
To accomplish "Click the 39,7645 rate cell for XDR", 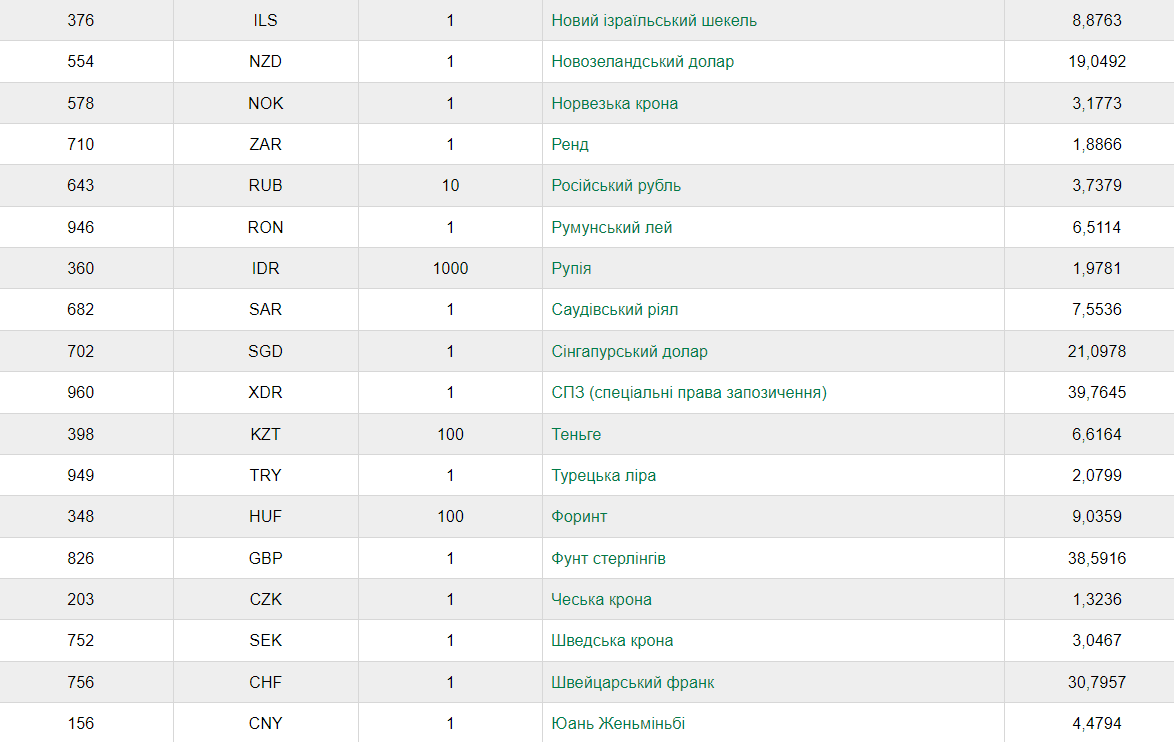I will [x=1097, y=392].
